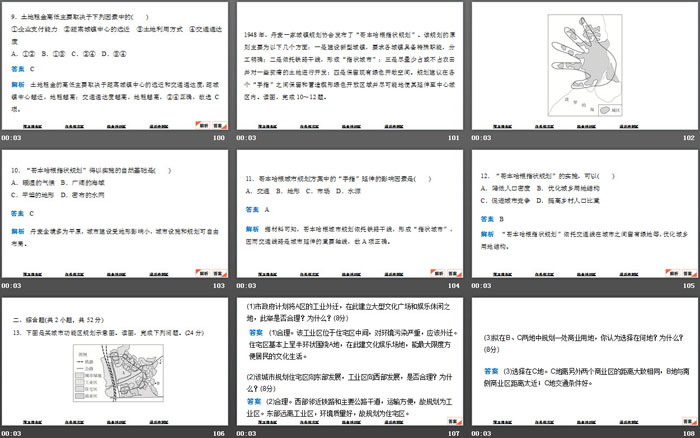Click the slide number 106 label
This screenshot has height=438, width=700.
click(x=219, y=433)
